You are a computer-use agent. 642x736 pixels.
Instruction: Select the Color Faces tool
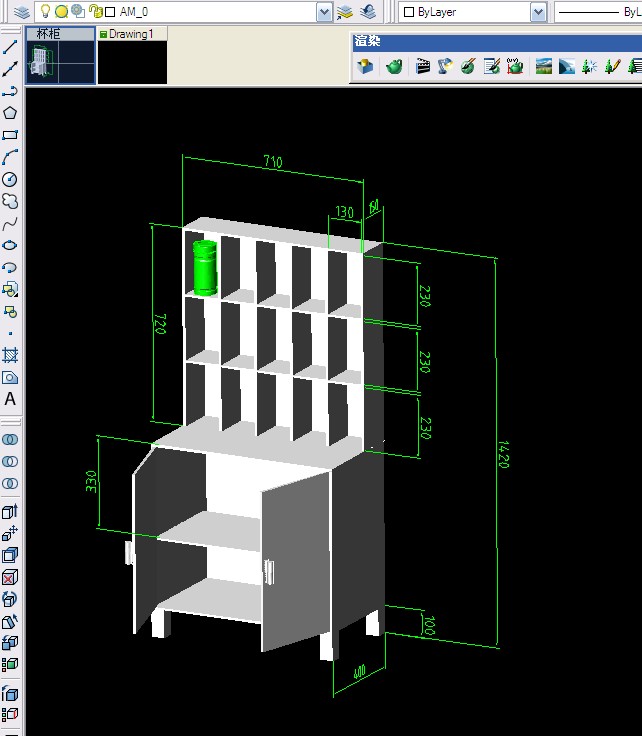click(x=10, y=664)
